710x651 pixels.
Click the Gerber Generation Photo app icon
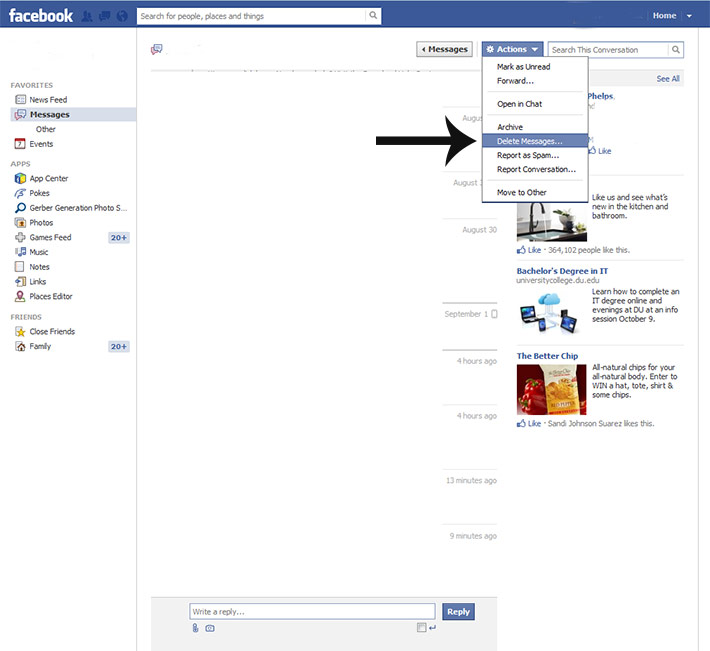coord(20,208)
